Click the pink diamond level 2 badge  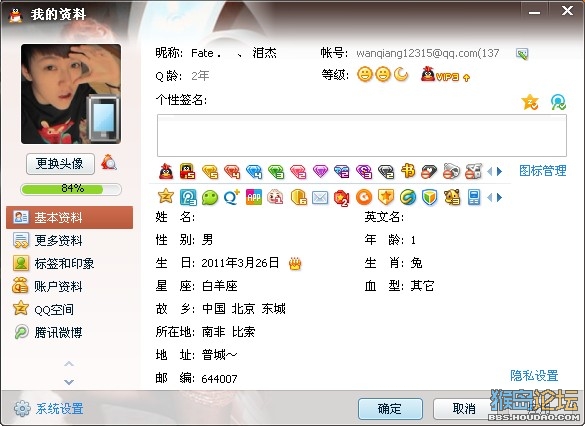point(298,172)
